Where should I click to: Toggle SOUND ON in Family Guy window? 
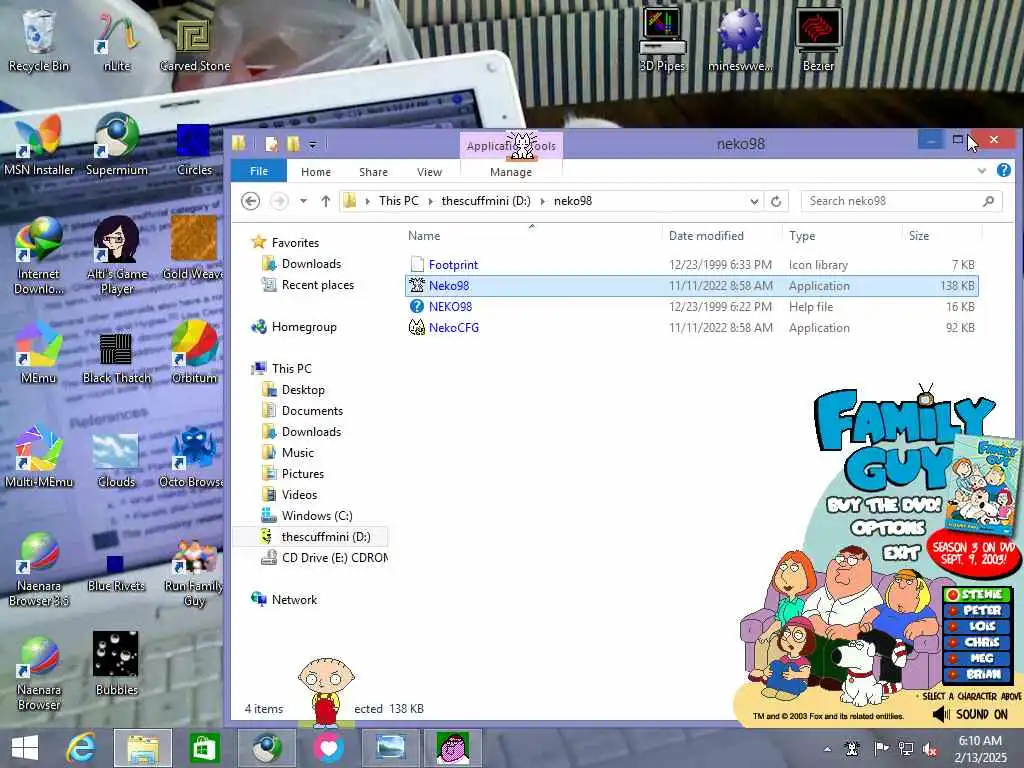click(x=971, y=714)
